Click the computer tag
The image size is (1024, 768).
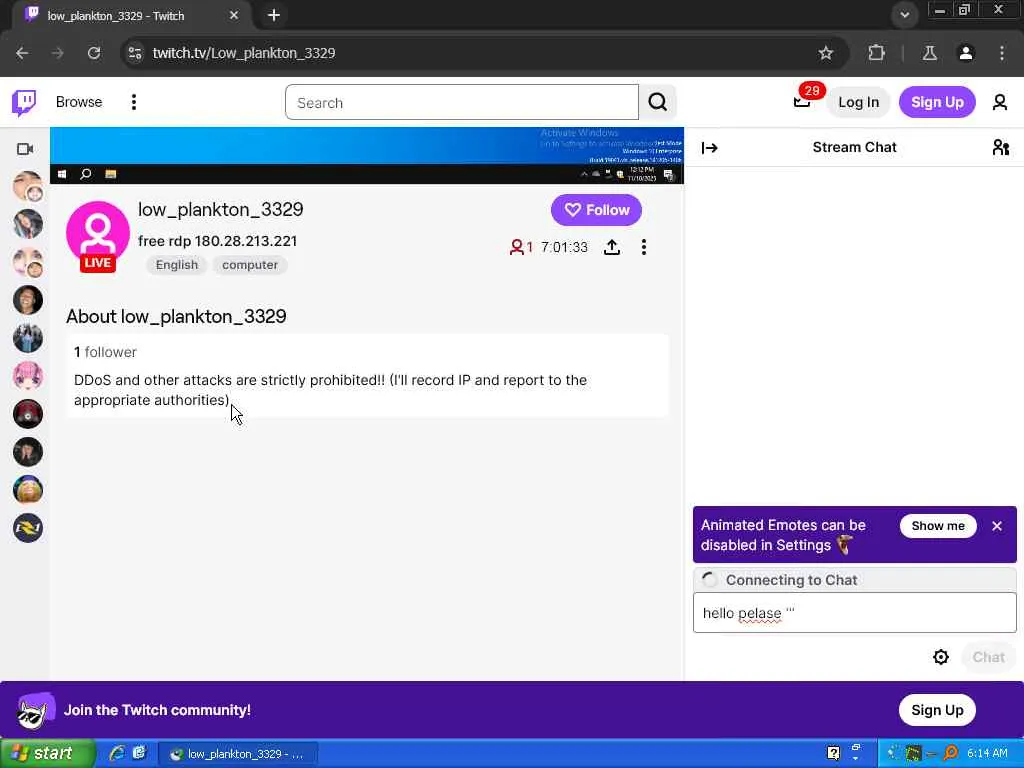[x=249, y=264]
